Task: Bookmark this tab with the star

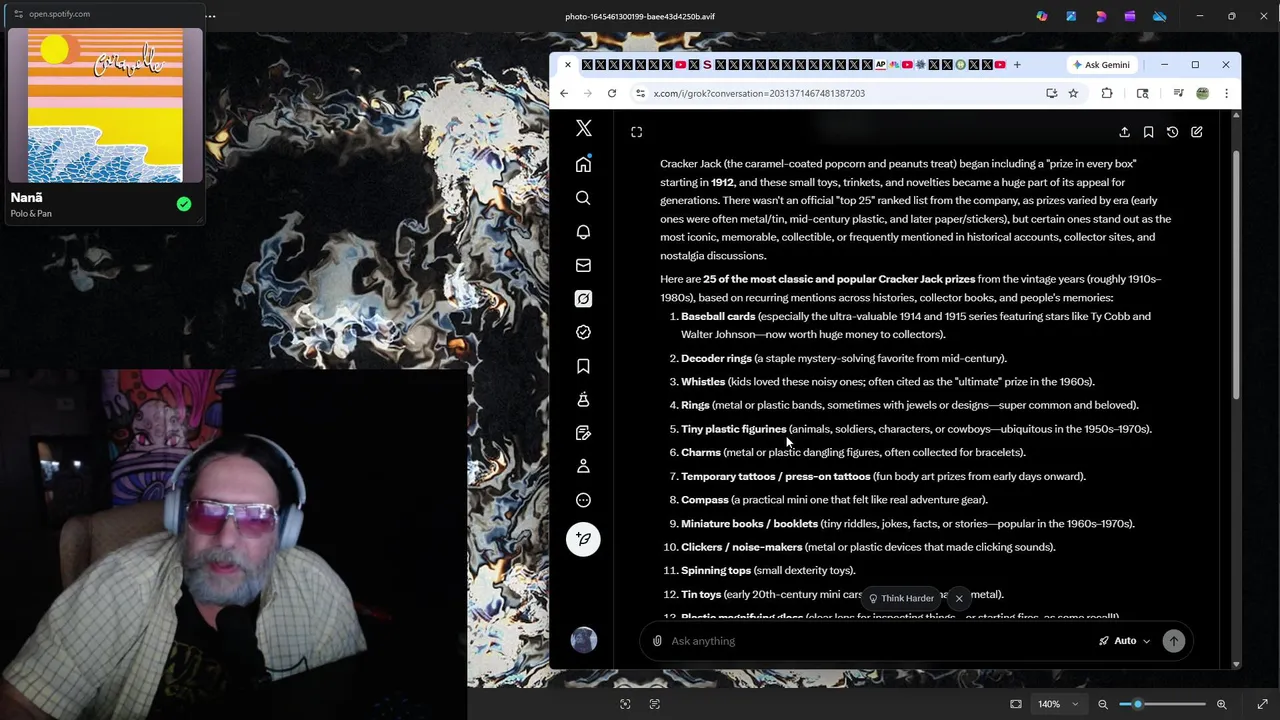Action: 1073,93
